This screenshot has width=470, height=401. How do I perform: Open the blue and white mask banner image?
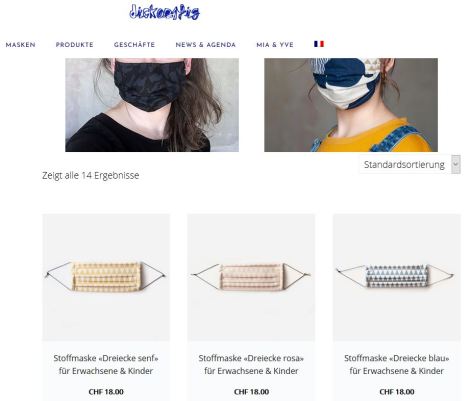(351, 105)
